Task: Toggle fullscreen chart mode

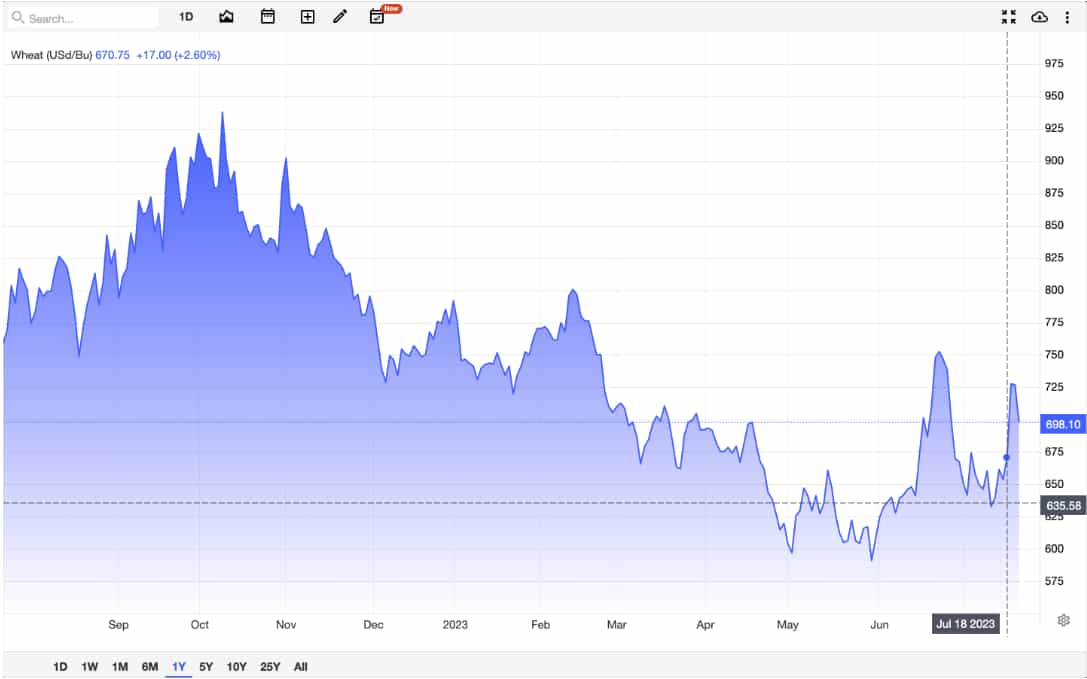Action: pyautogui.click(x=1009, y=17)
